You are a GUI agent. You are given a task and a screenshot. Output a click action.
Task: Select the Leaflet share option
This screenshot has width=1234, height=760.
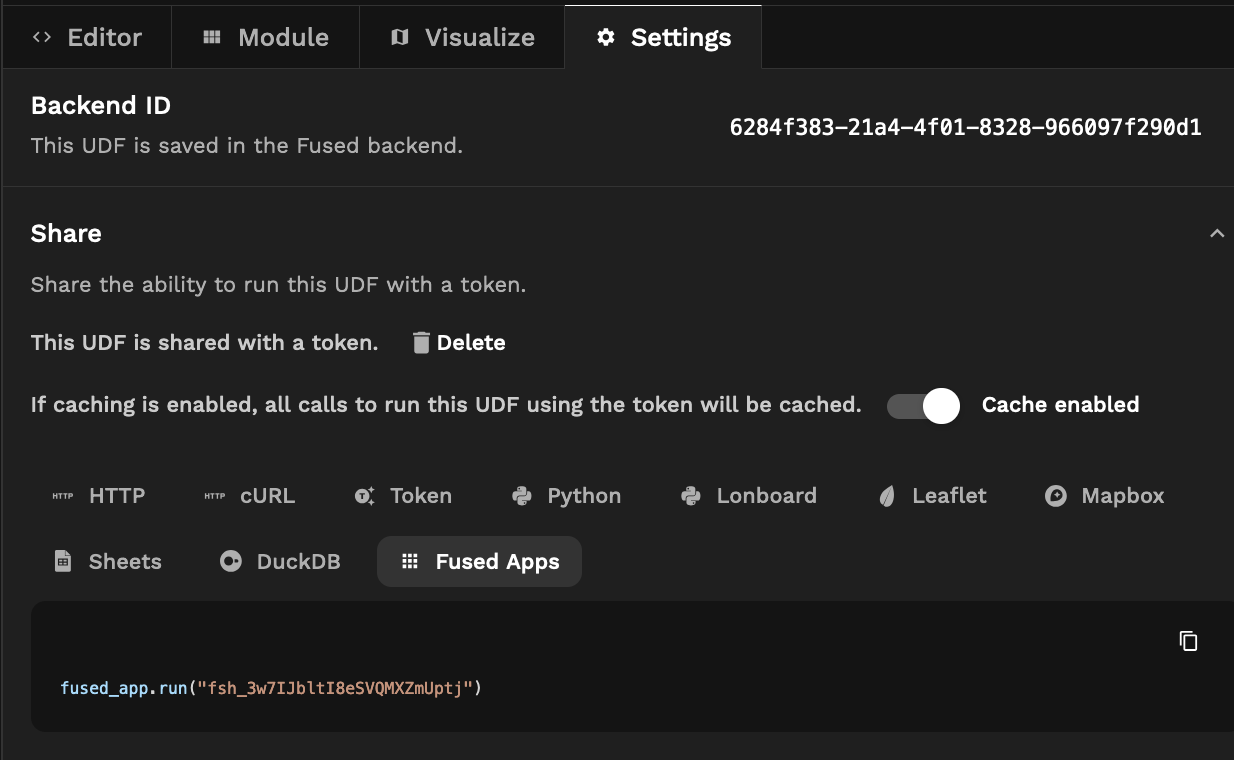point(932,496)
